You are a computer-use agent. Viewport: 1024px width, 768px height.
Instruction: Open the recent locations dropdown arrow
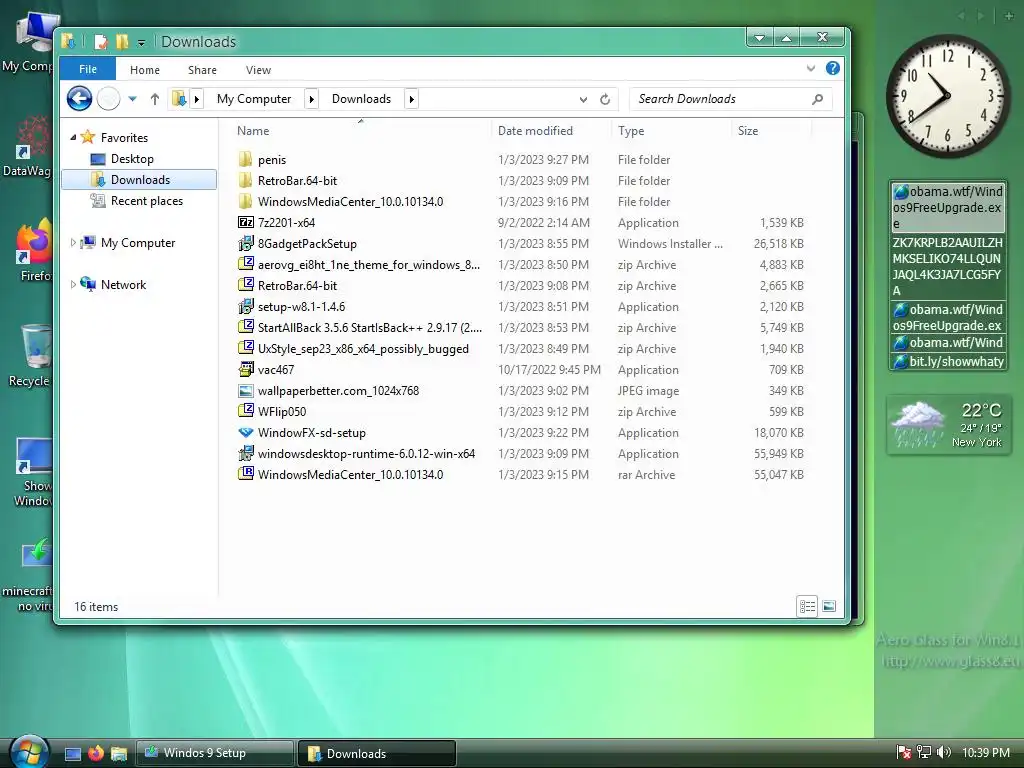pyautogui.click(x=133, y=99)
